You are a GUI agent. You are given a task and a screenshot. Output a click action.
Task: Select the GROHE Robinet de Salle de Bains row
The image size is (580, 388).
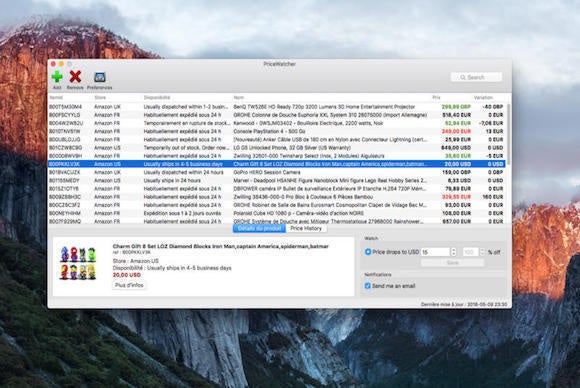(277, 205)
